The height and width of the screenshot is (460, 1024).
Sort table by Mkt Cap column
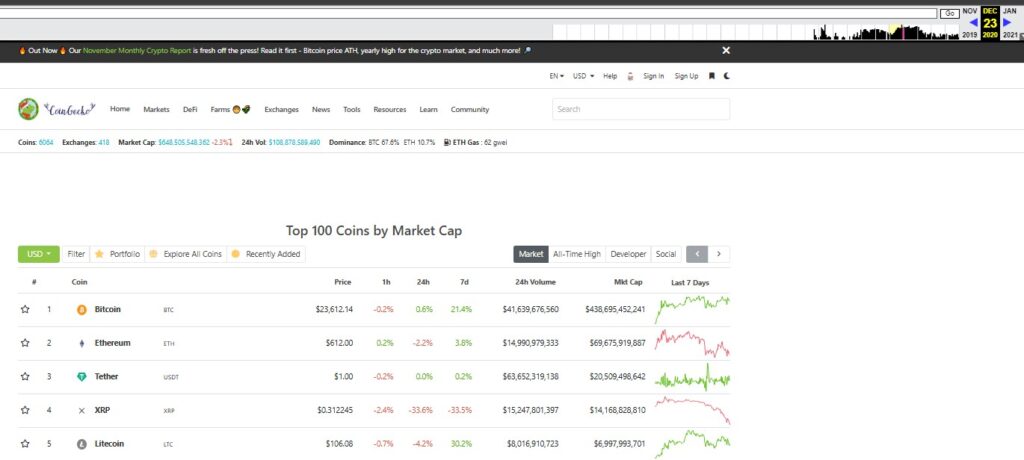[x=628, y=282]
